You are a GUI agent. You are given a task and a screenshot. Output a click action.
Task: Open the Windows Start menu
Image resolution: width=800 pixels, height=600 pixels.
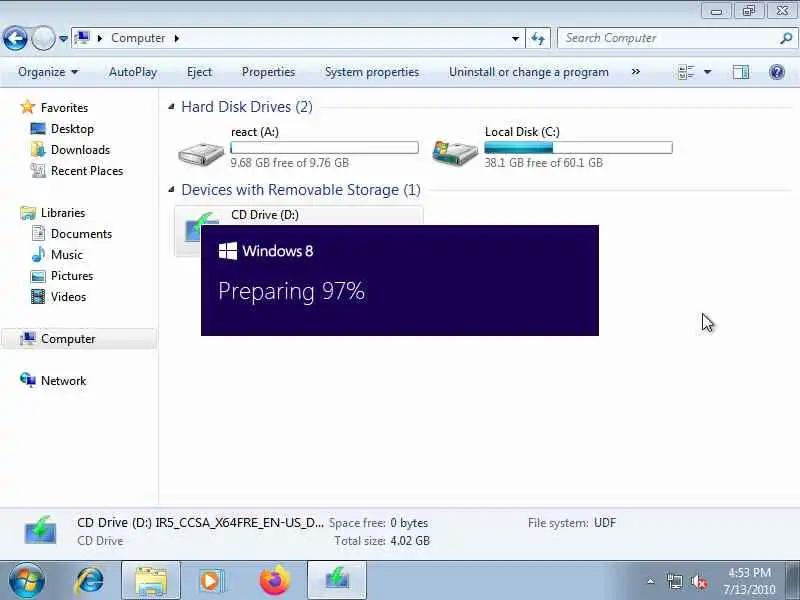pos(27,581)
